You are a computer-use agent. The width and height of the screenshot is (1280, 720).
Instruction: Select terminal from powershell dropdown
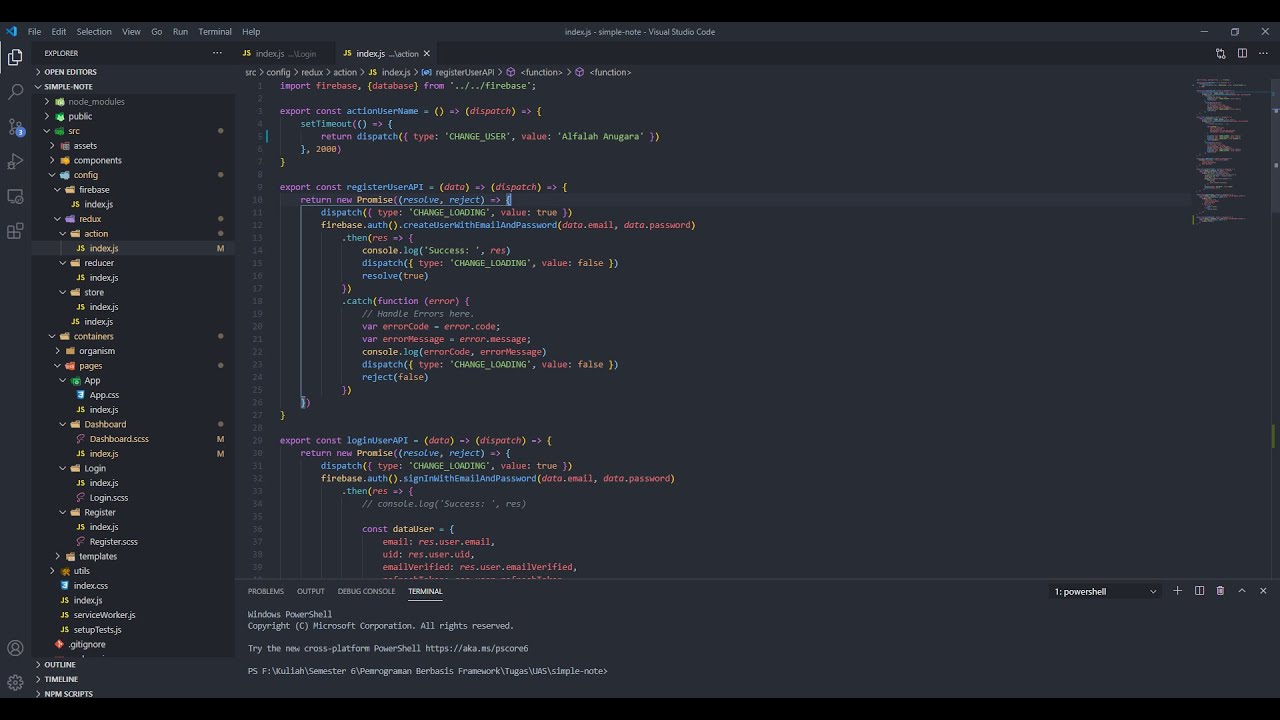coord(1105,591)
